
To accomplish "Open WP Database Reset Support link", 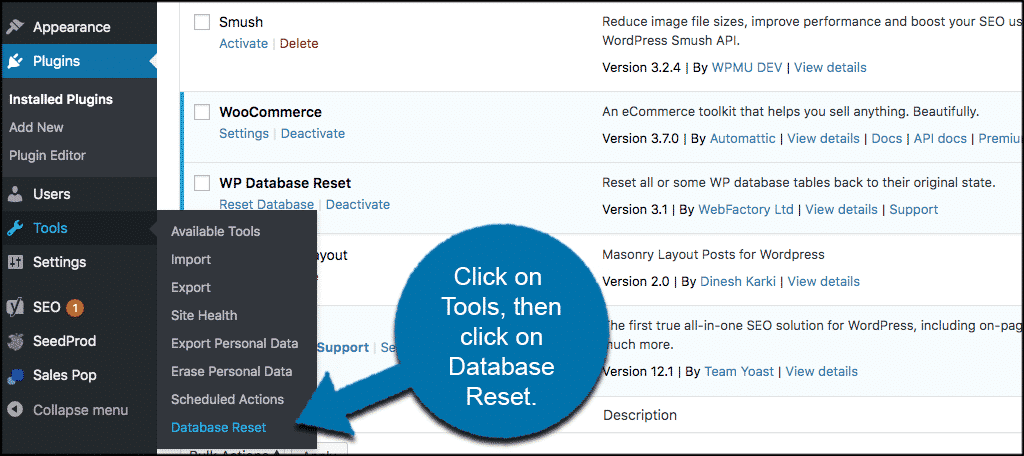I will [914, 210].
